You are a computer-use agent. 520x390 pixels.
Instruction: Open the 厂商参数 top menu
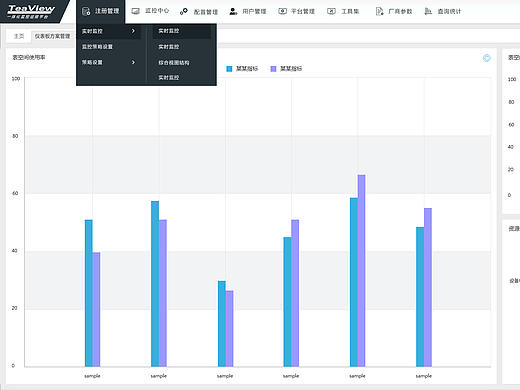coord(394,11)
